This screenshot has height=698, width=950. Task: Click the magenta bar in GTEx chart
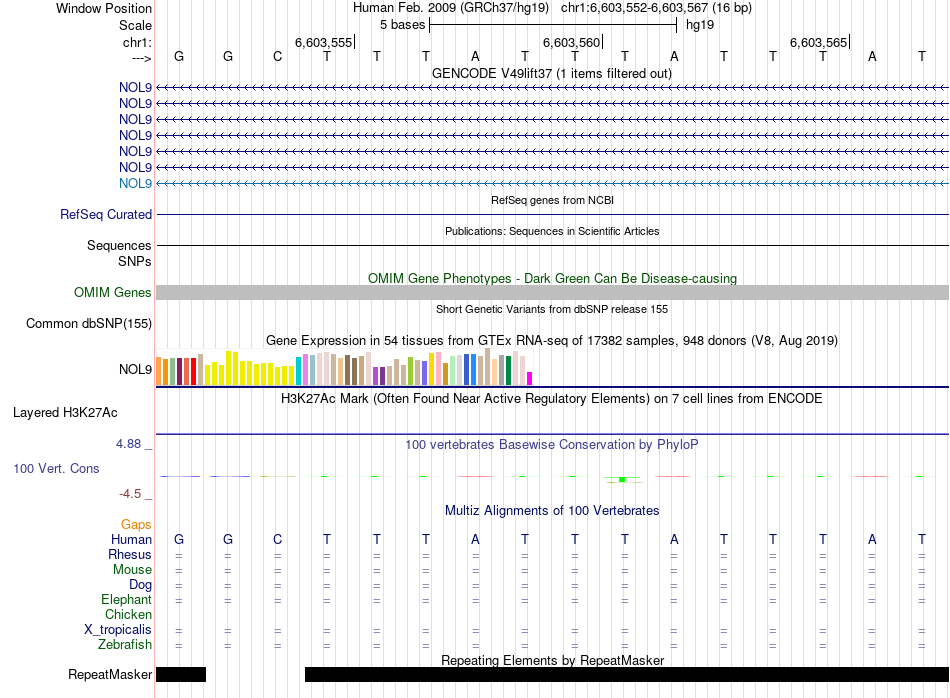point(530,379)
